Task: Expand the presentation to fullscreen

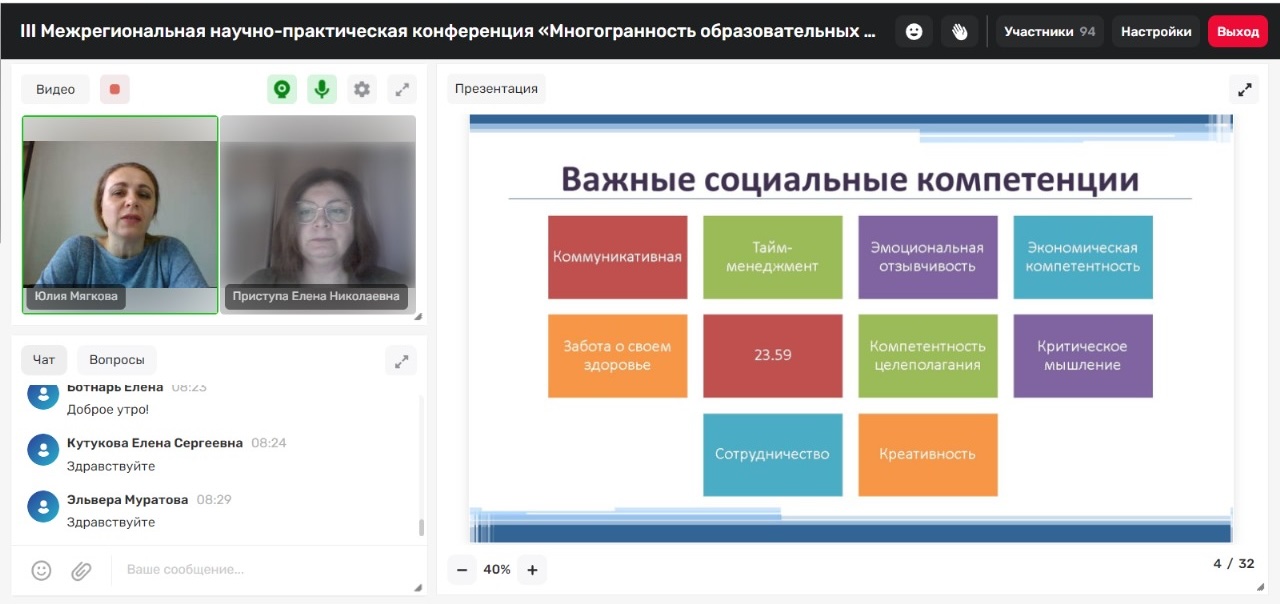Action: pos(1245,89)
